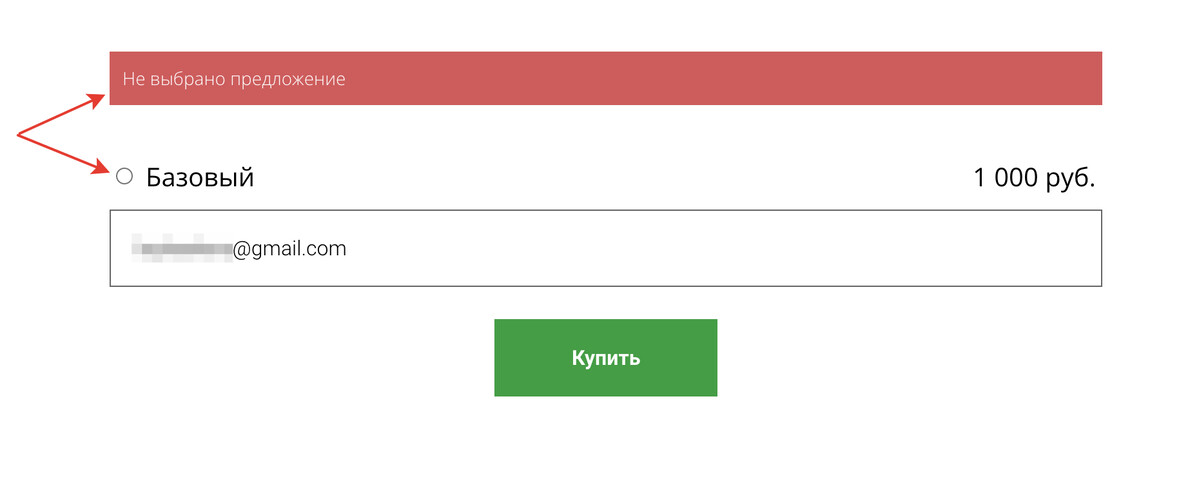Place cursor at end of email text
This screenshot has width=1199, height=499.
(348, 249)
